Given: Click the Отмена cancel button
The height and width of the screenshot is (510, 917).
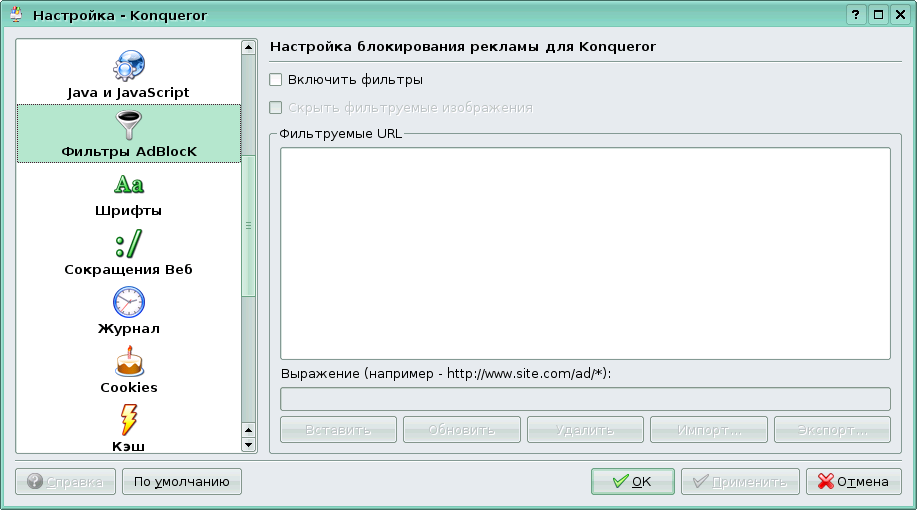Looking at the screenshot, I should coord(853,481).
